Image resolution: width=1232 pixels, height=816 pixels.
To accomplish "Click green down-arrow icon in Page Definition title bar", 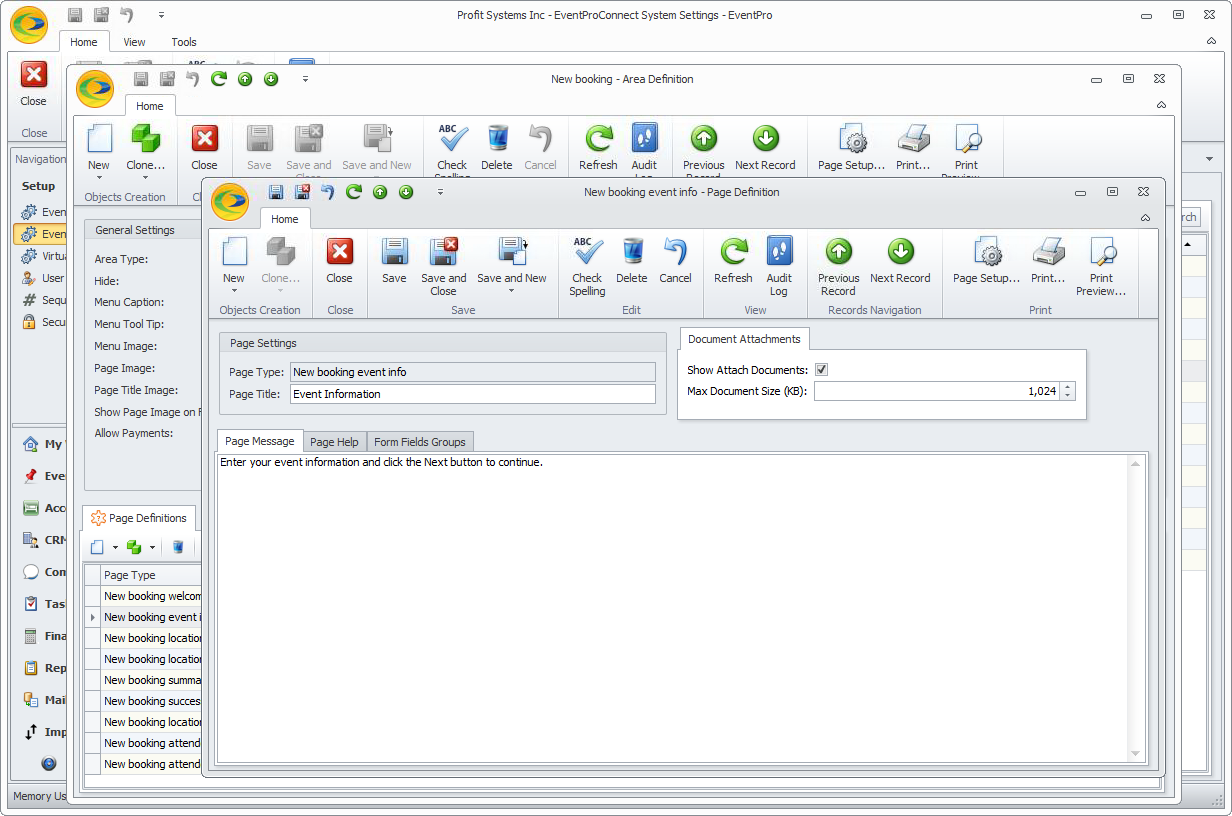I will [406, 192].
